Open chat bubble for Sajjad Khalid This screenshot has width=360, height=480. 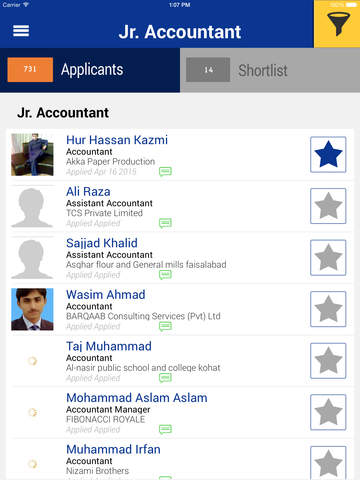click(x=165, y=275)
